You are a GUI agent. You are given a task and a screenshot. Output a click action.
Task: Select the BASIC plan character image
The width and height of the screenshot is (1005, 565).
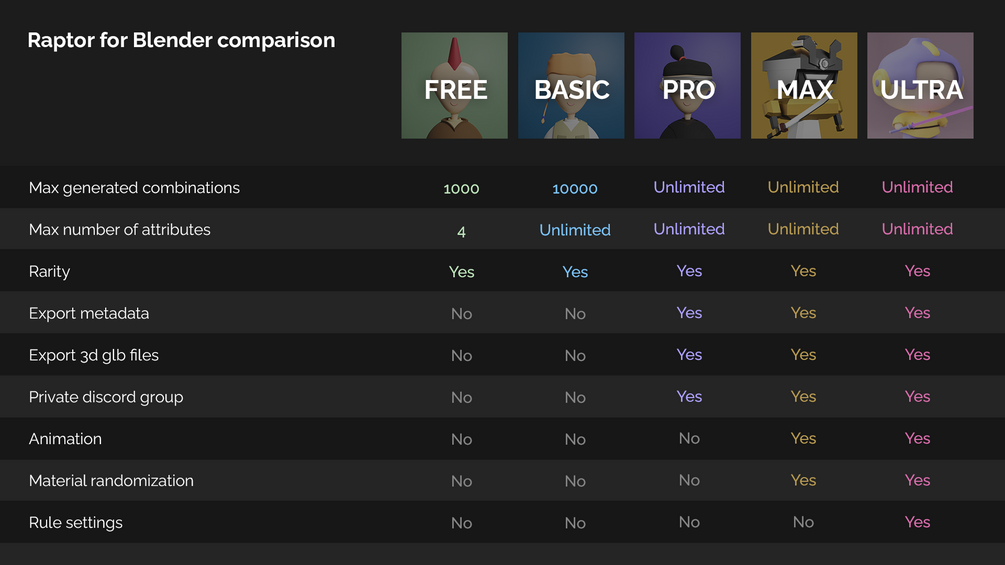[571, 86]
